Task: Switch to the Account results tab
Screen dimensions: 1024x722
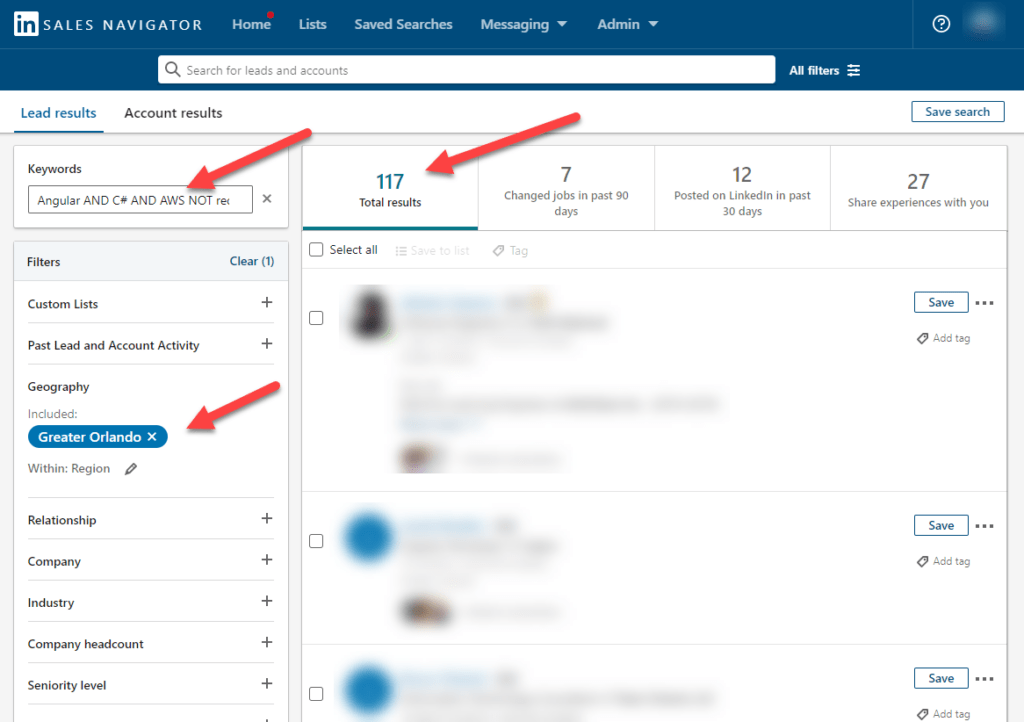Action: [x=173, y=113]
